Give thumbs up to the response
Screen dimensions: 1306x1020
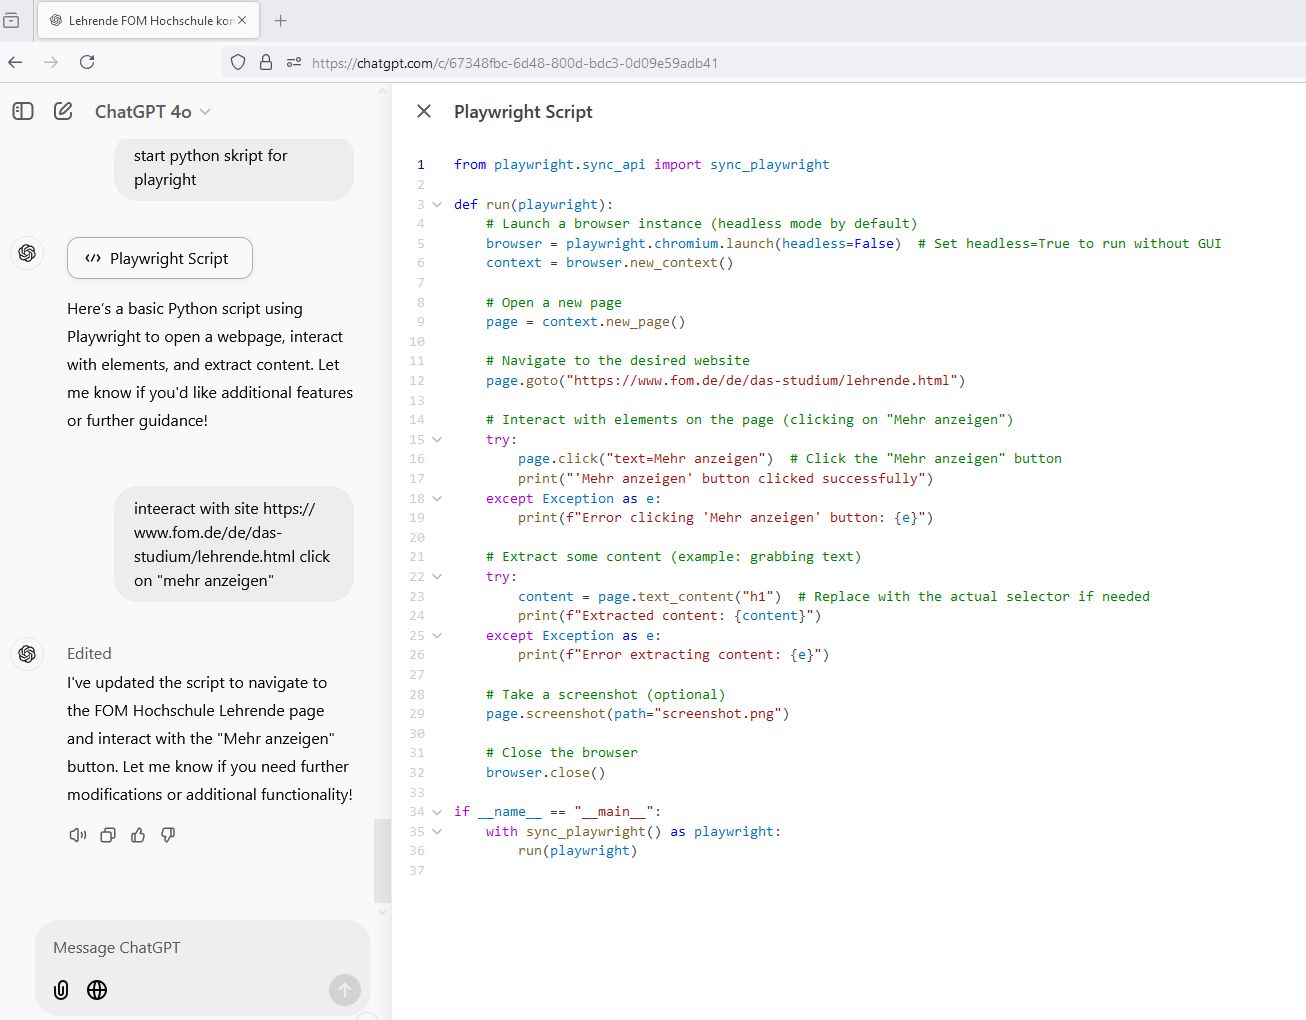(138, 835)
